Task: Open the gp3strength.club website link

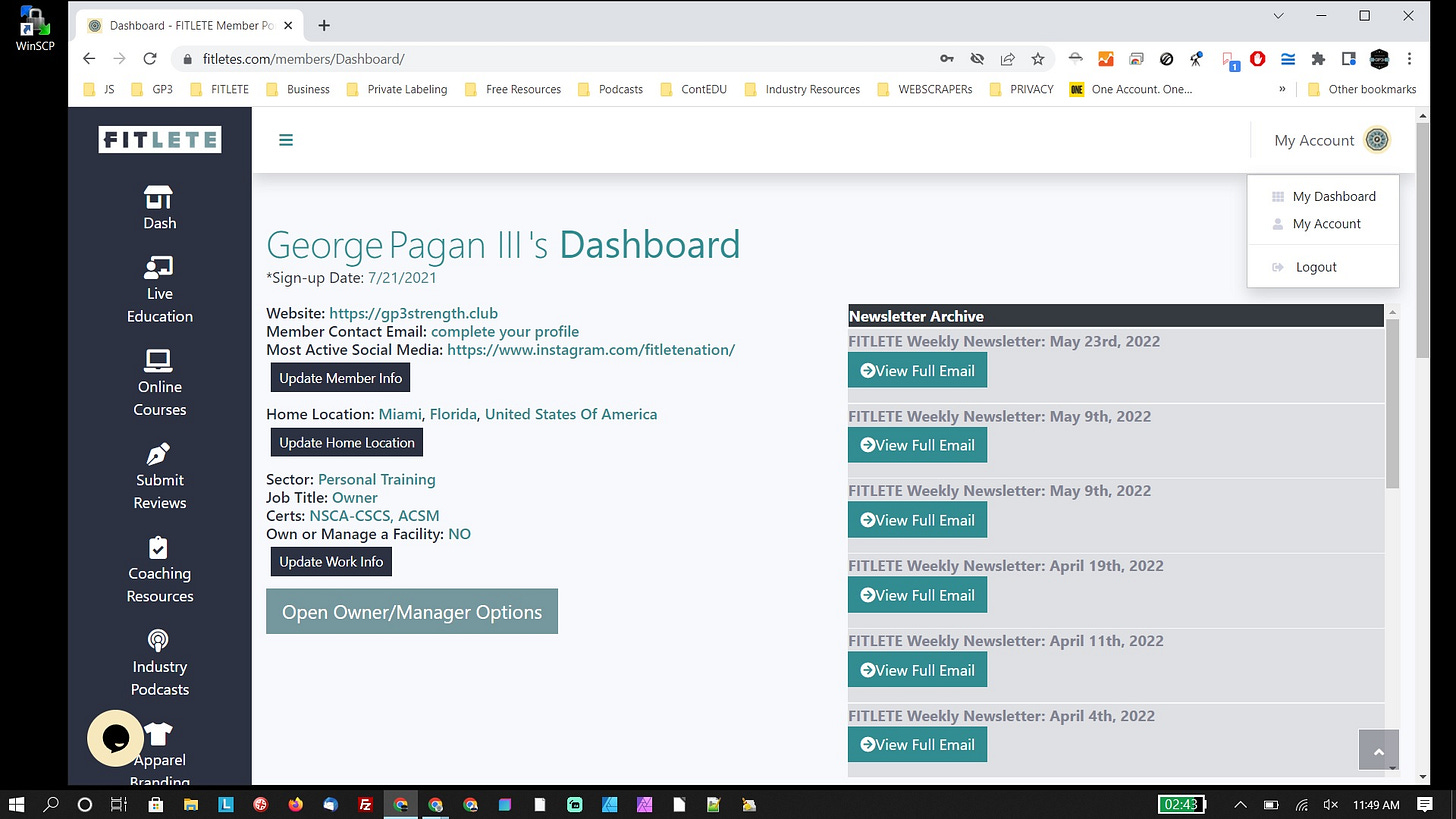Action: (413, 313)
